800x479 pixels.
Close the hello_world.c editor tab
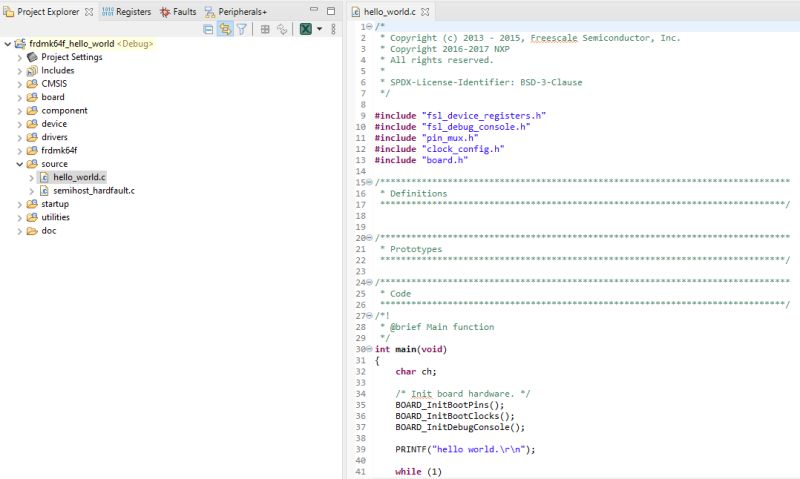pos(425,12)
